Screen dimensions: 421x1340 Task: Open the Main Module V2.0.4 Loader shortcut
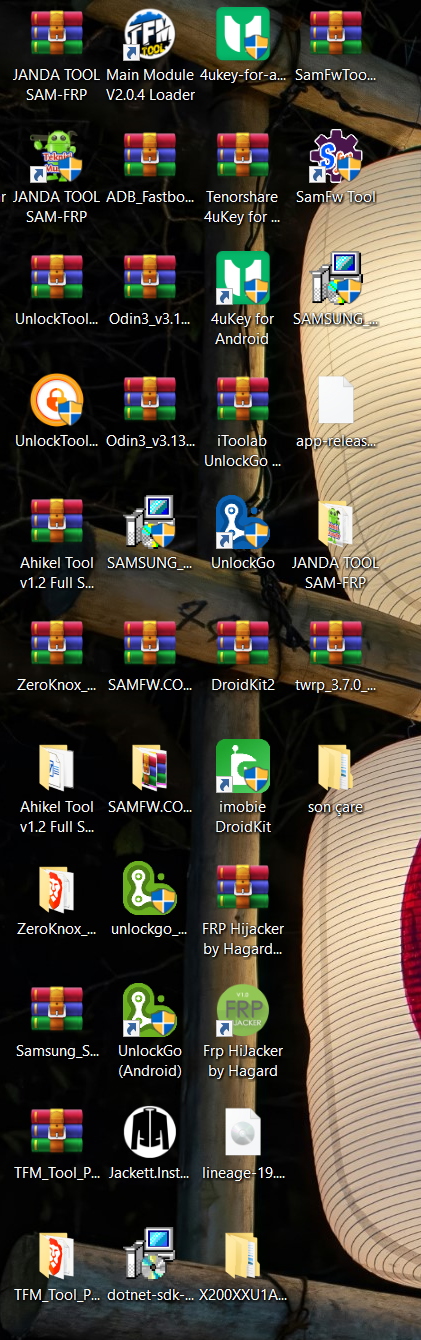coord(150,34)
